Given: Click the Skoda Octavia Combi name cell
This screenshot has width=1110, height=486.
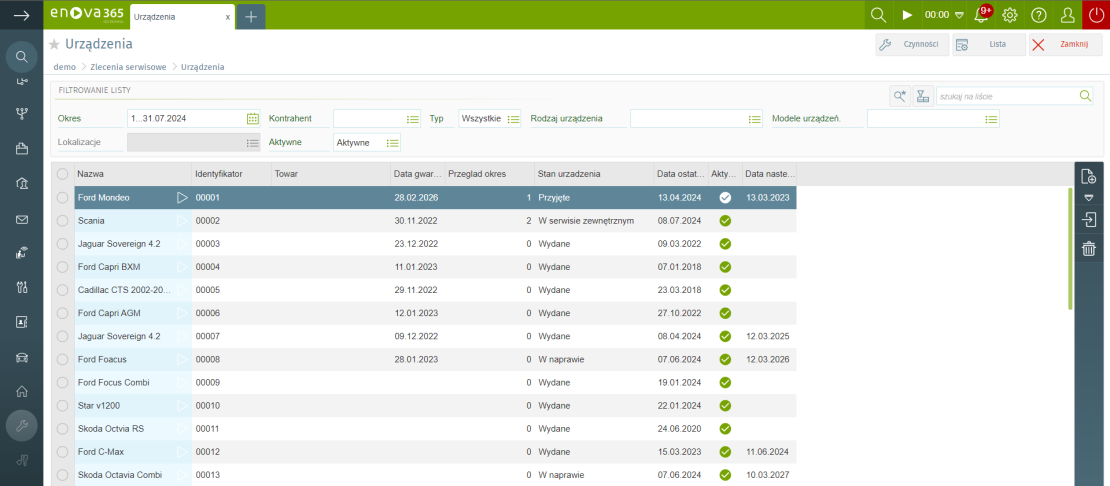Looking at the screenshot, I should (132, 475).
